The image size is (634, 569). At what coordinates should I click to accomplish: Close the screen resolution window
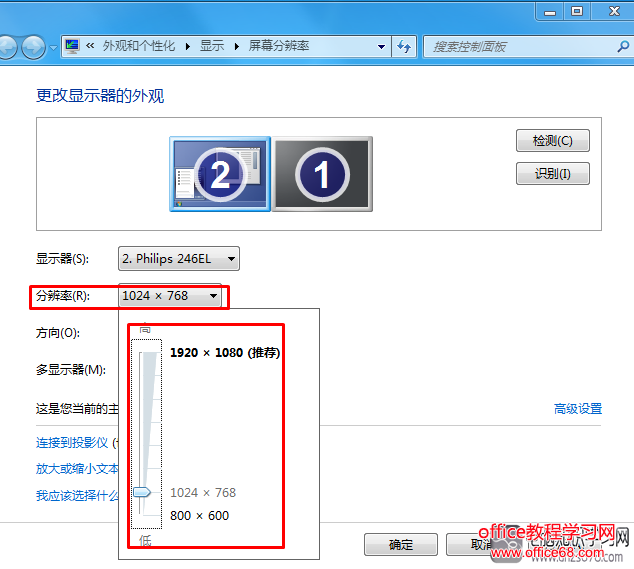point(614,11)
